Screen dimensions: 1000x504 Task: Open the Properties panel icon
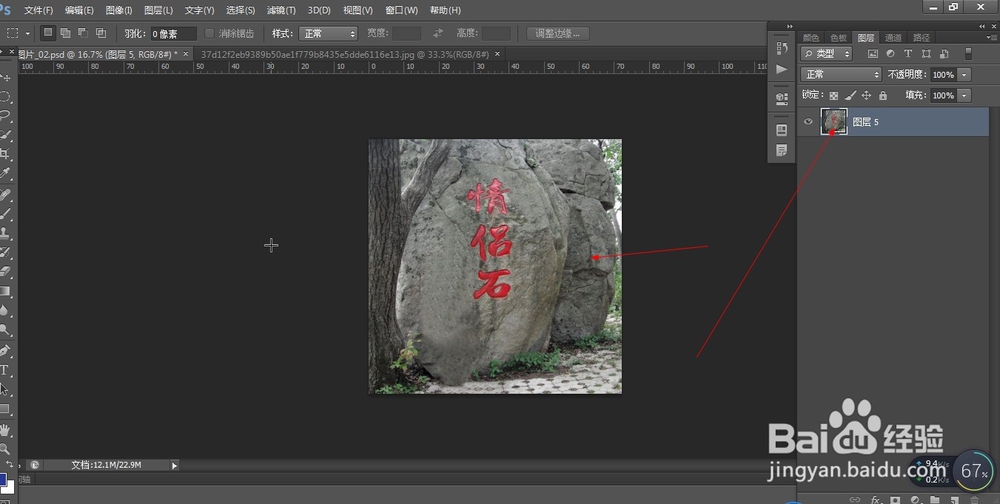(782, 130)
